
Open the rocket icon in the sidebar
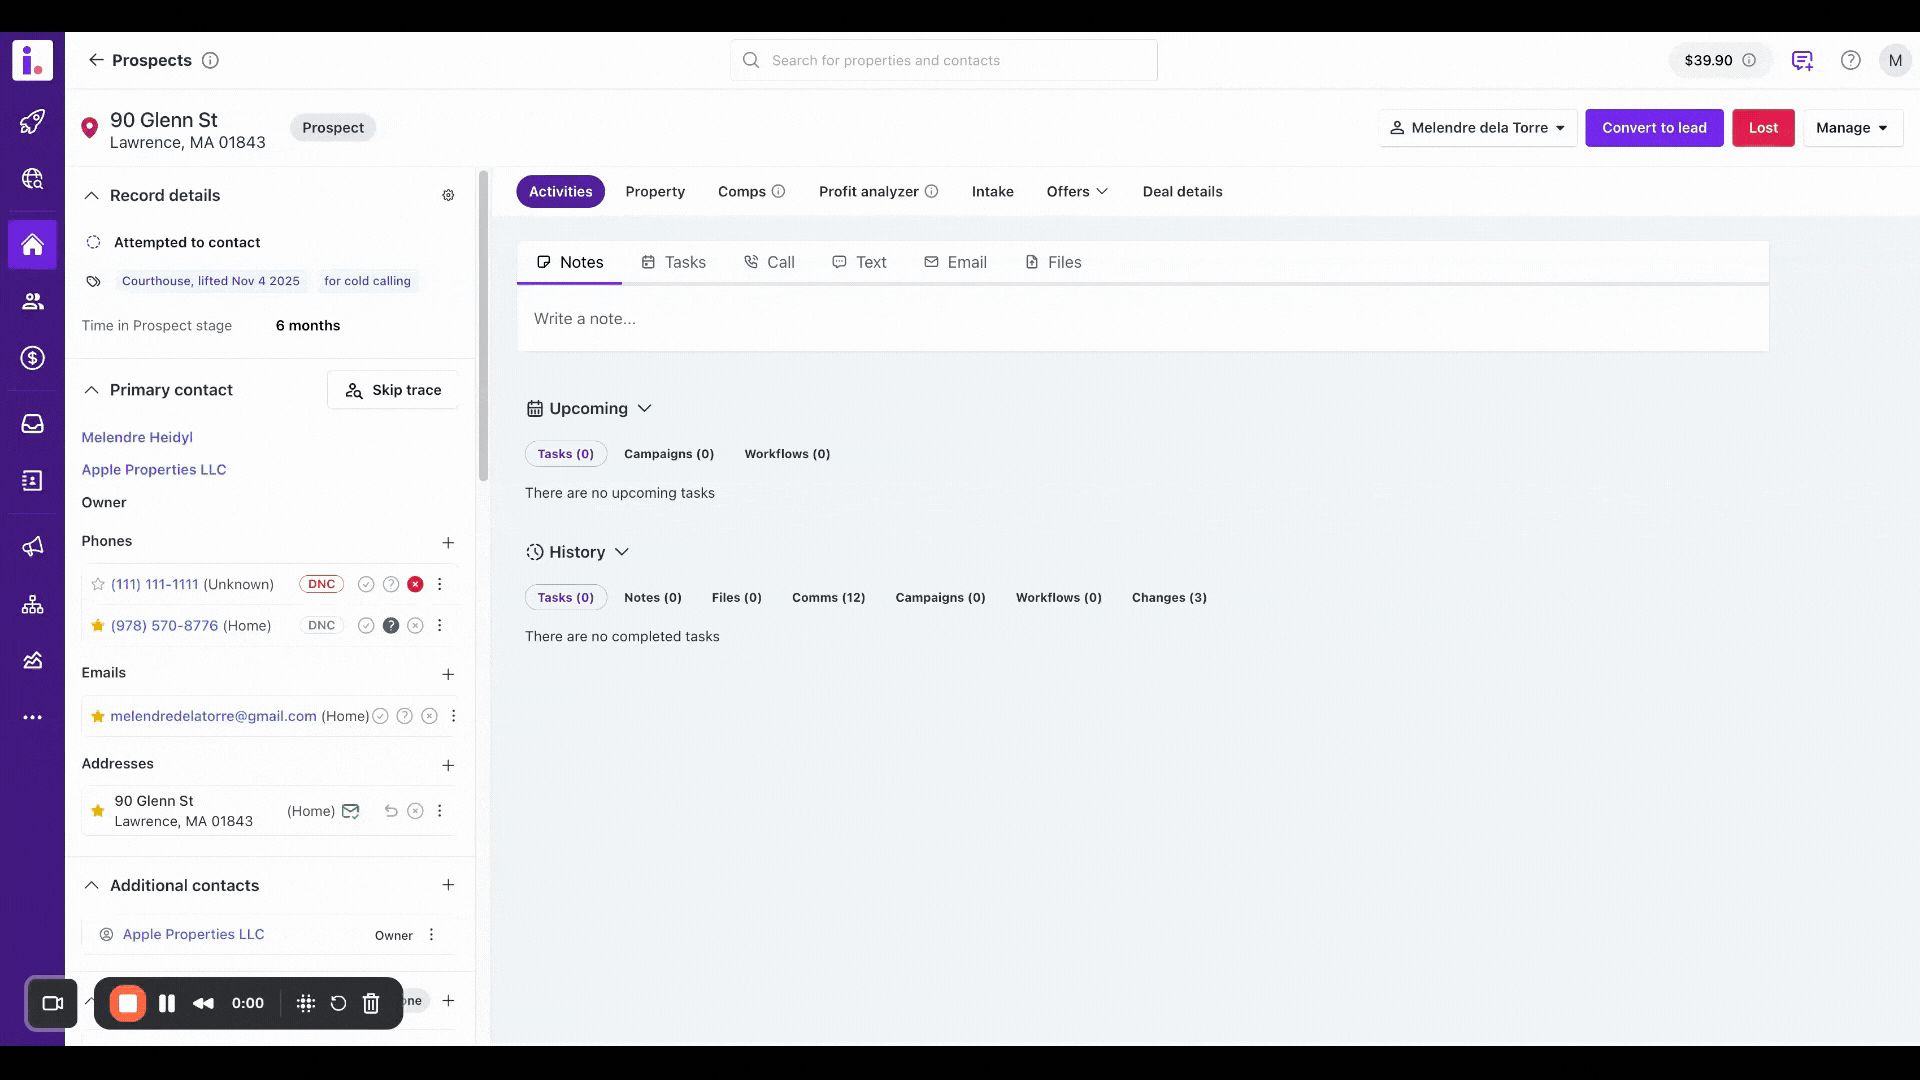coord(32,122)
